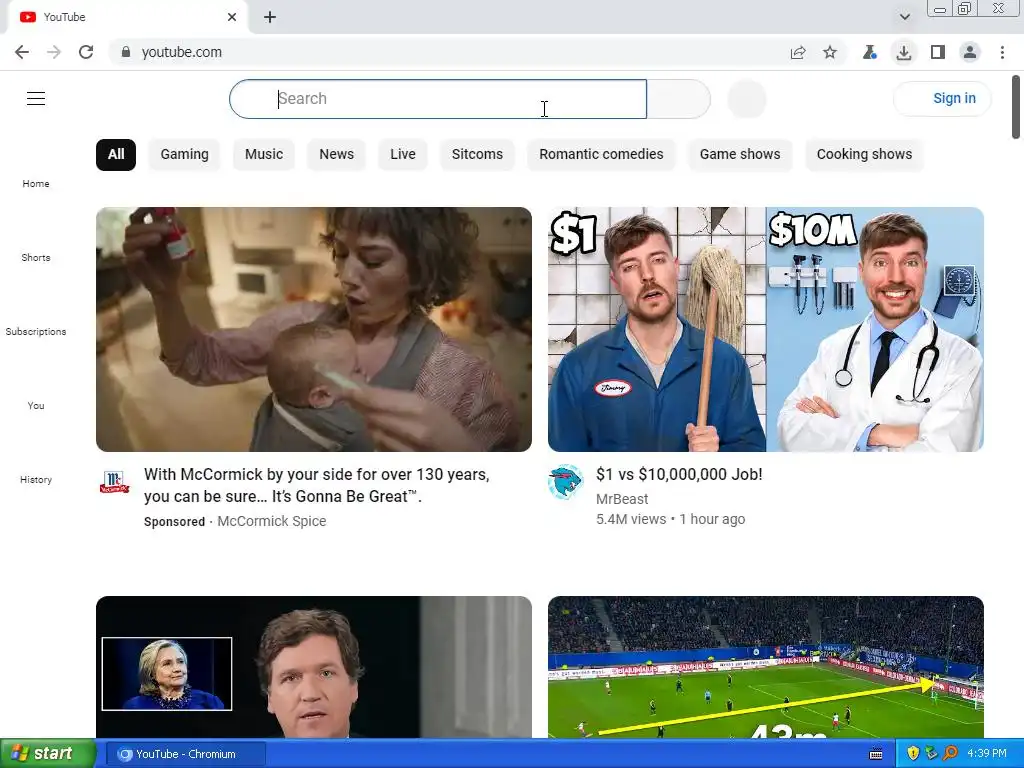
Task: Select the Cooking shows filter chip
Action: coord(864,155)
